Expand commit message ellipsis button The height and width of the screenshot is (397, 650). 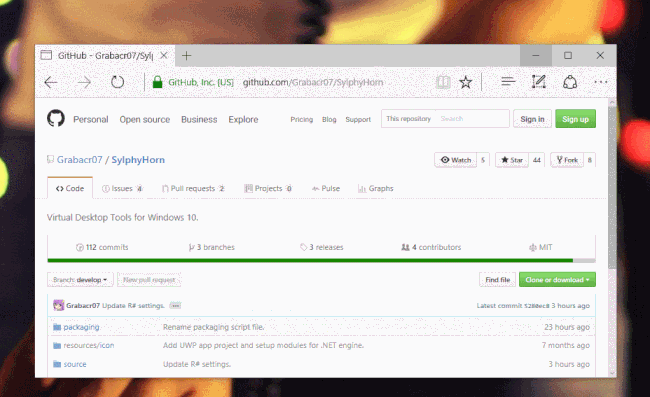pos(175,306)
